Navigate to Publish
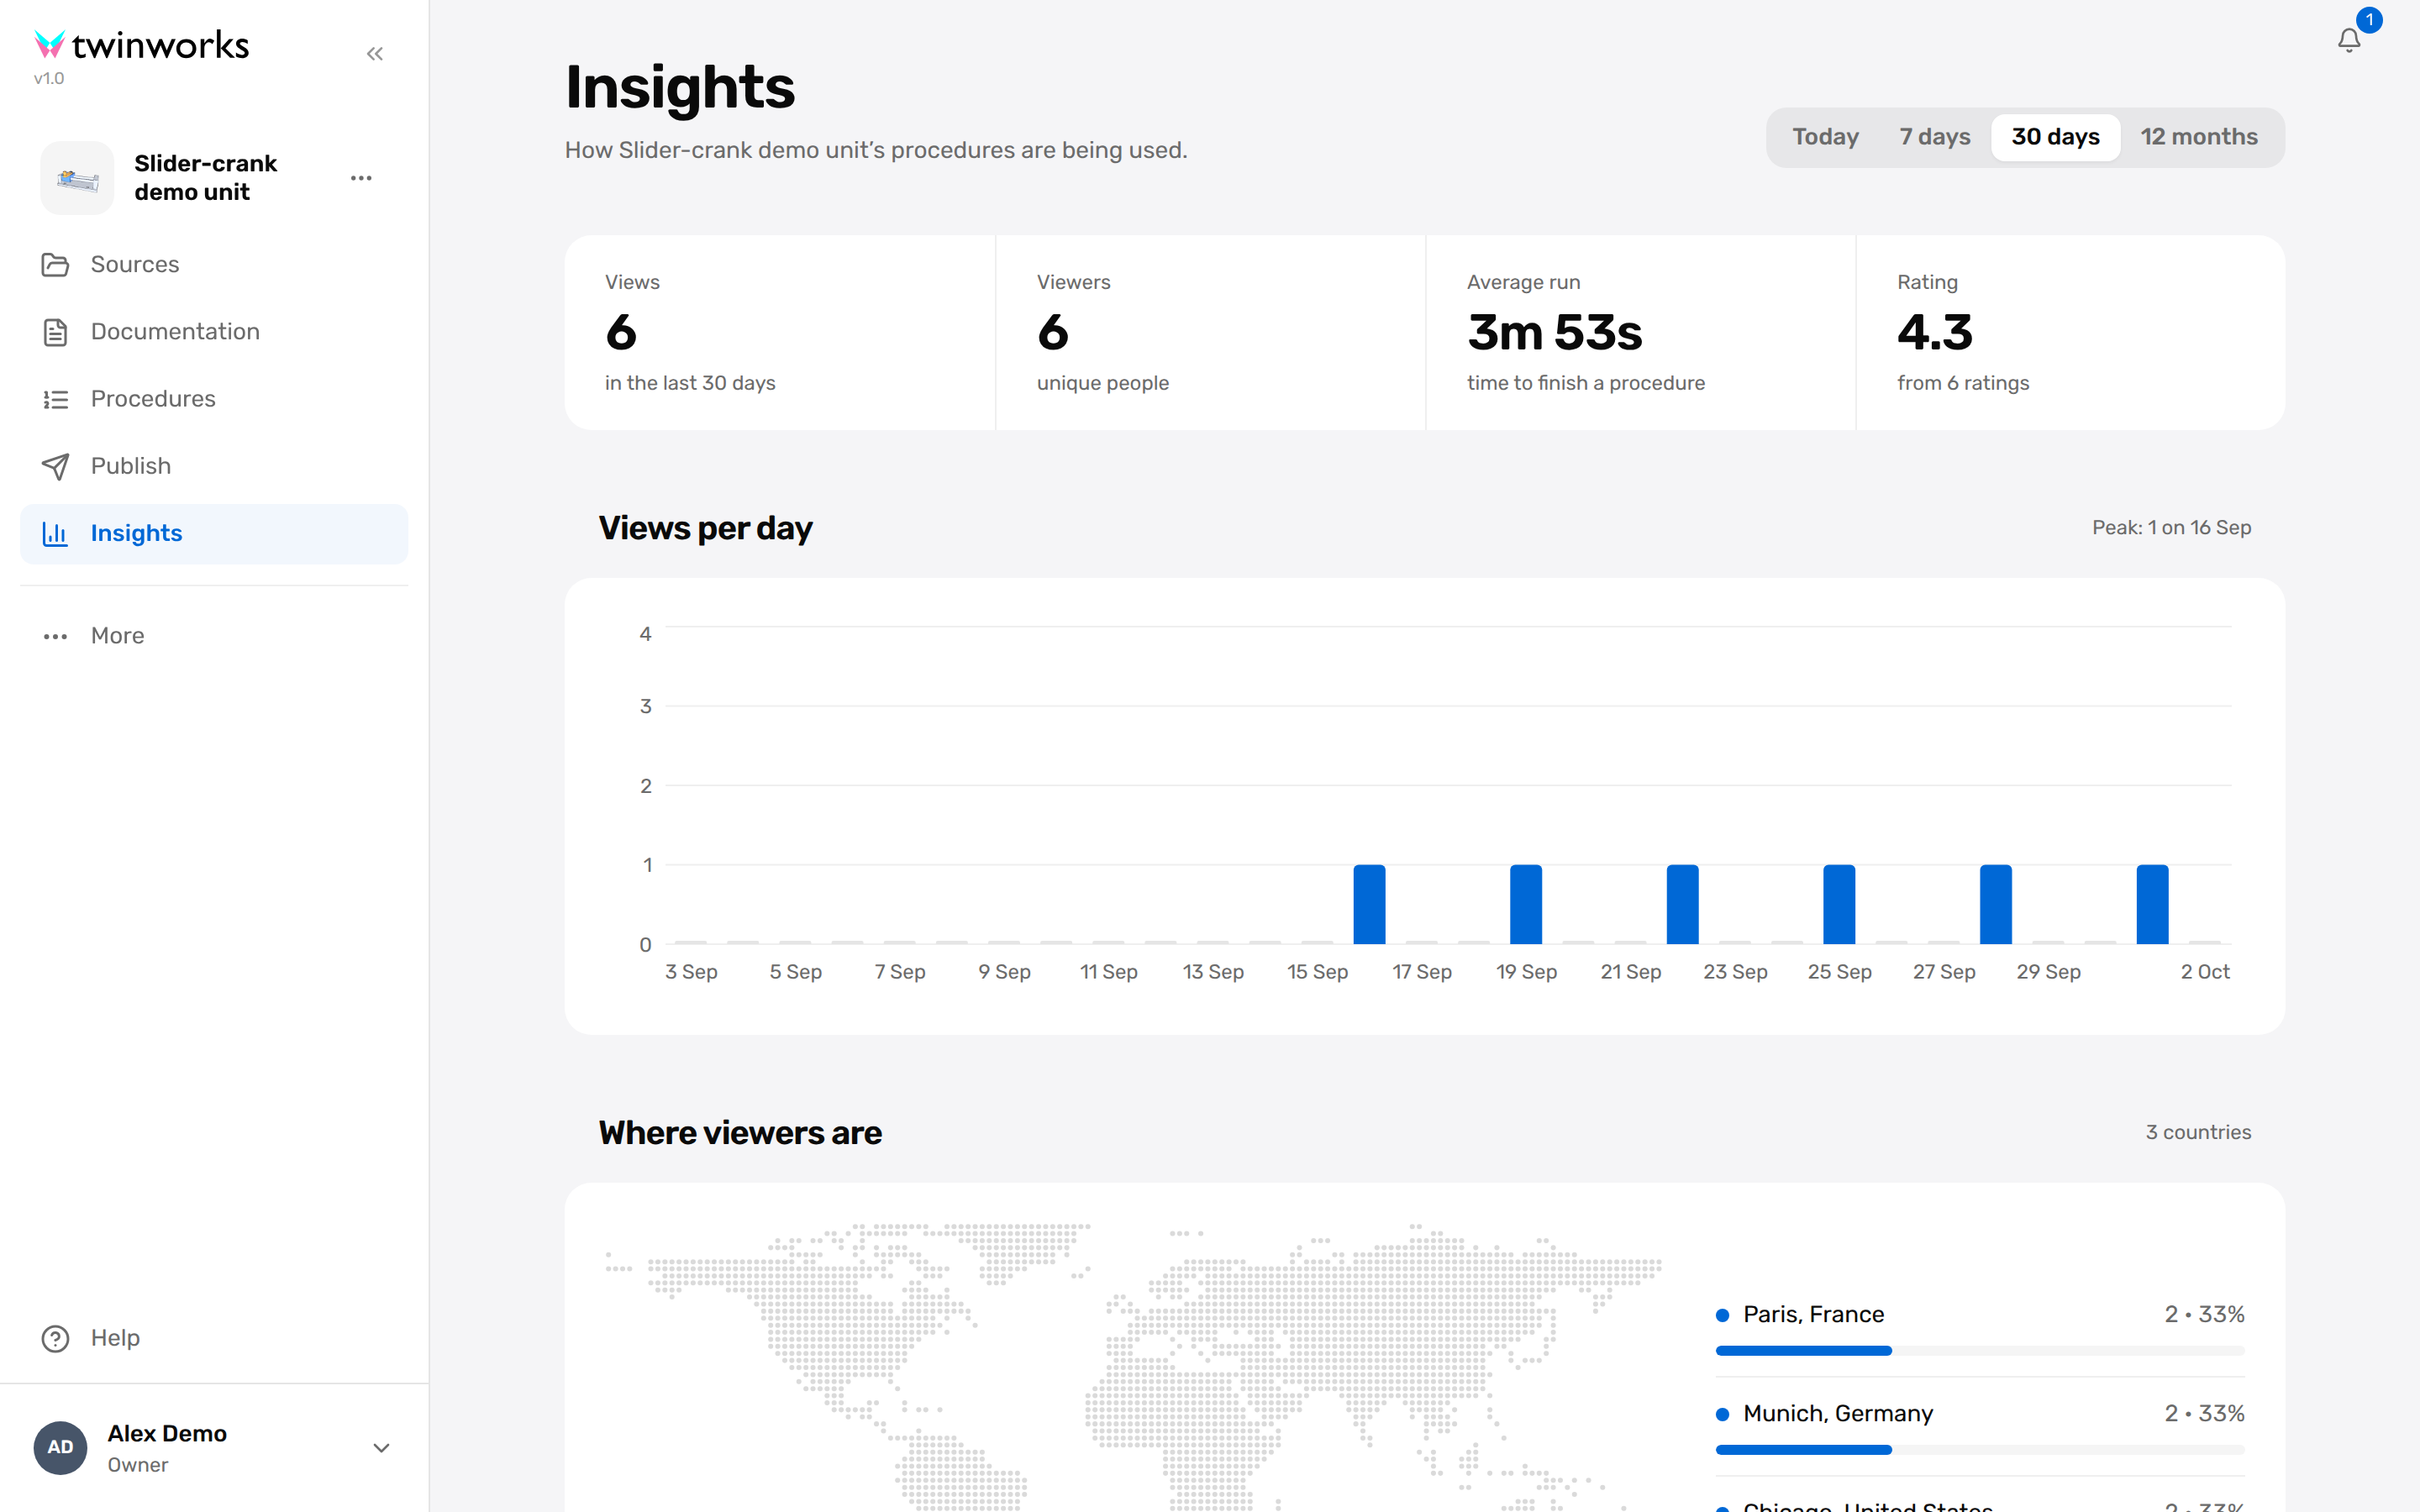The height and width of the screenshot is (1512, 2420). 214,466
